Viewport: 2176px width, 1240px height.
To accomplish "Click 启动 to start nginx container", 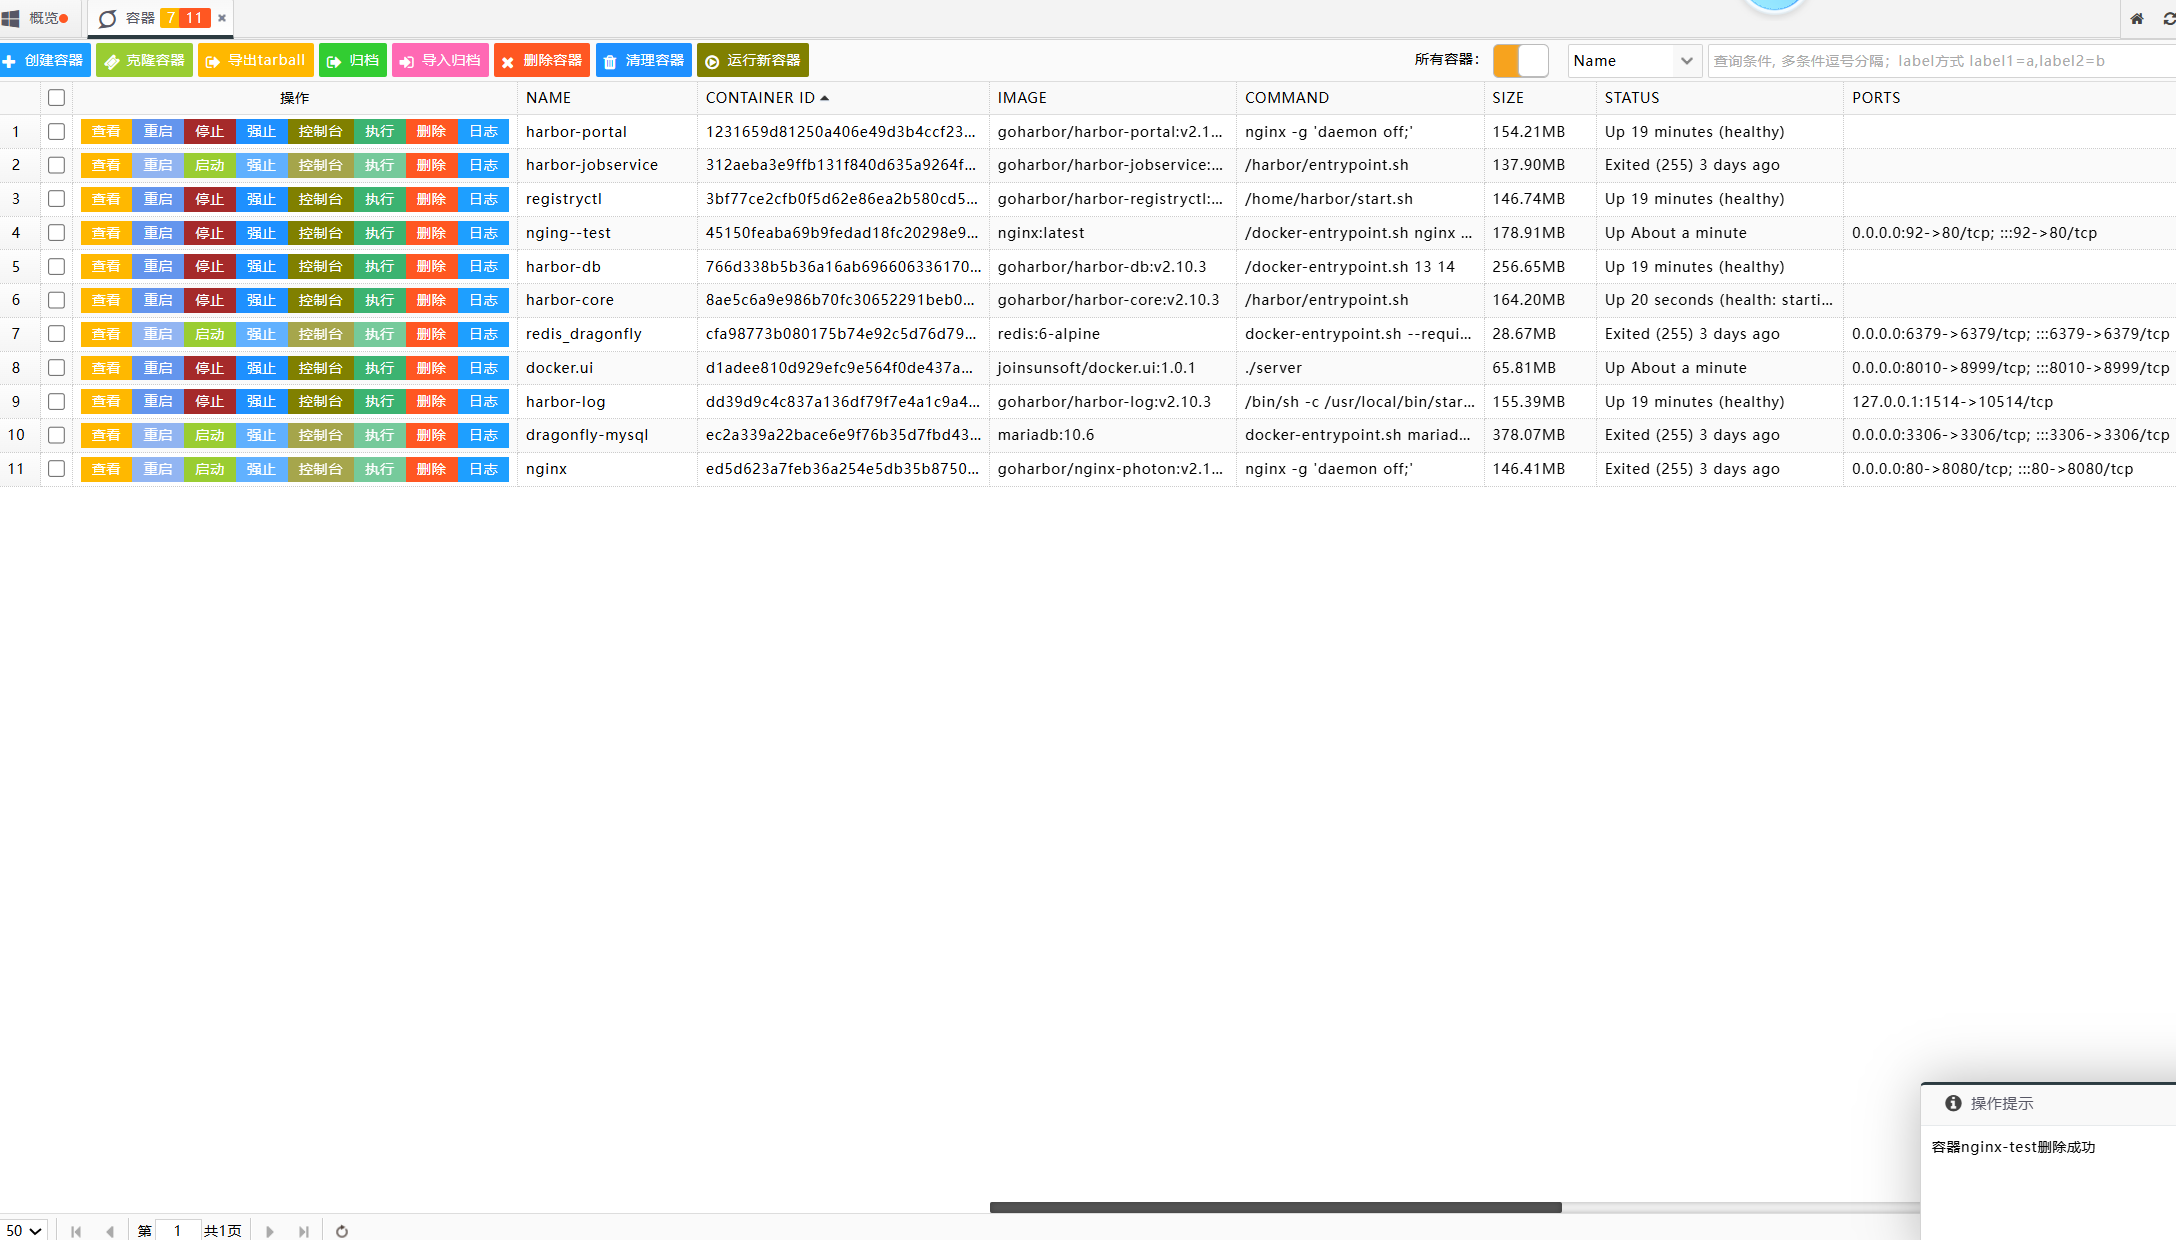I will click(210, 469).
